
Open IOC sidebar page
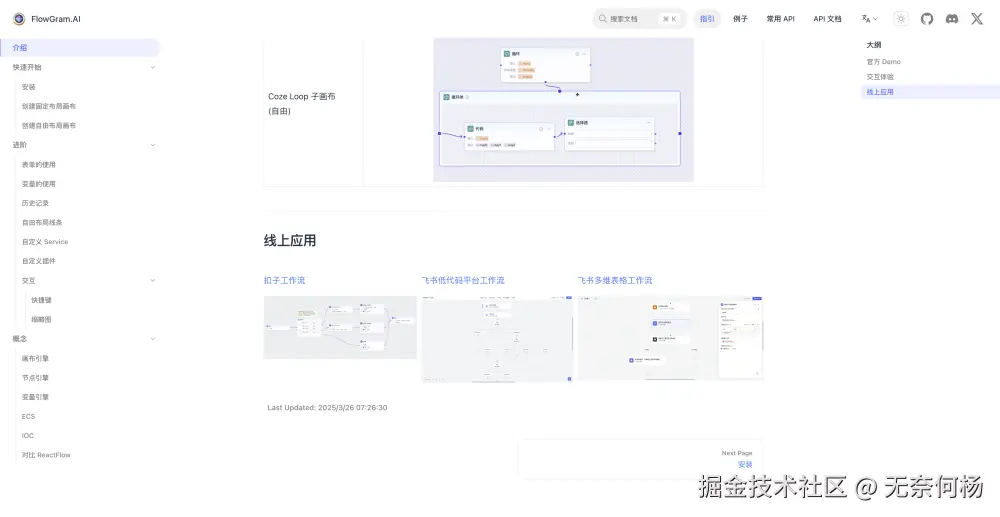[x=27, y=436]
